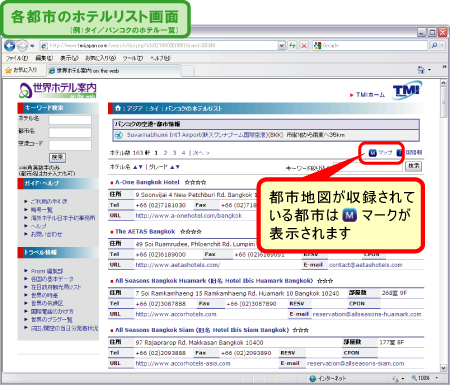Click the green Refresh page icon
The image size is (450, 385).
292,45
